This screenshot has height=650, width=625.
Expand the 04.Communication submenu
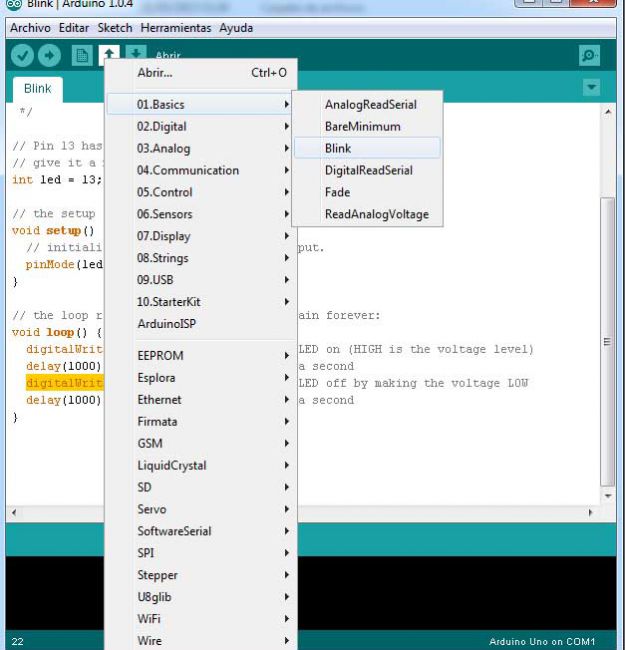(x=200, y=170)
